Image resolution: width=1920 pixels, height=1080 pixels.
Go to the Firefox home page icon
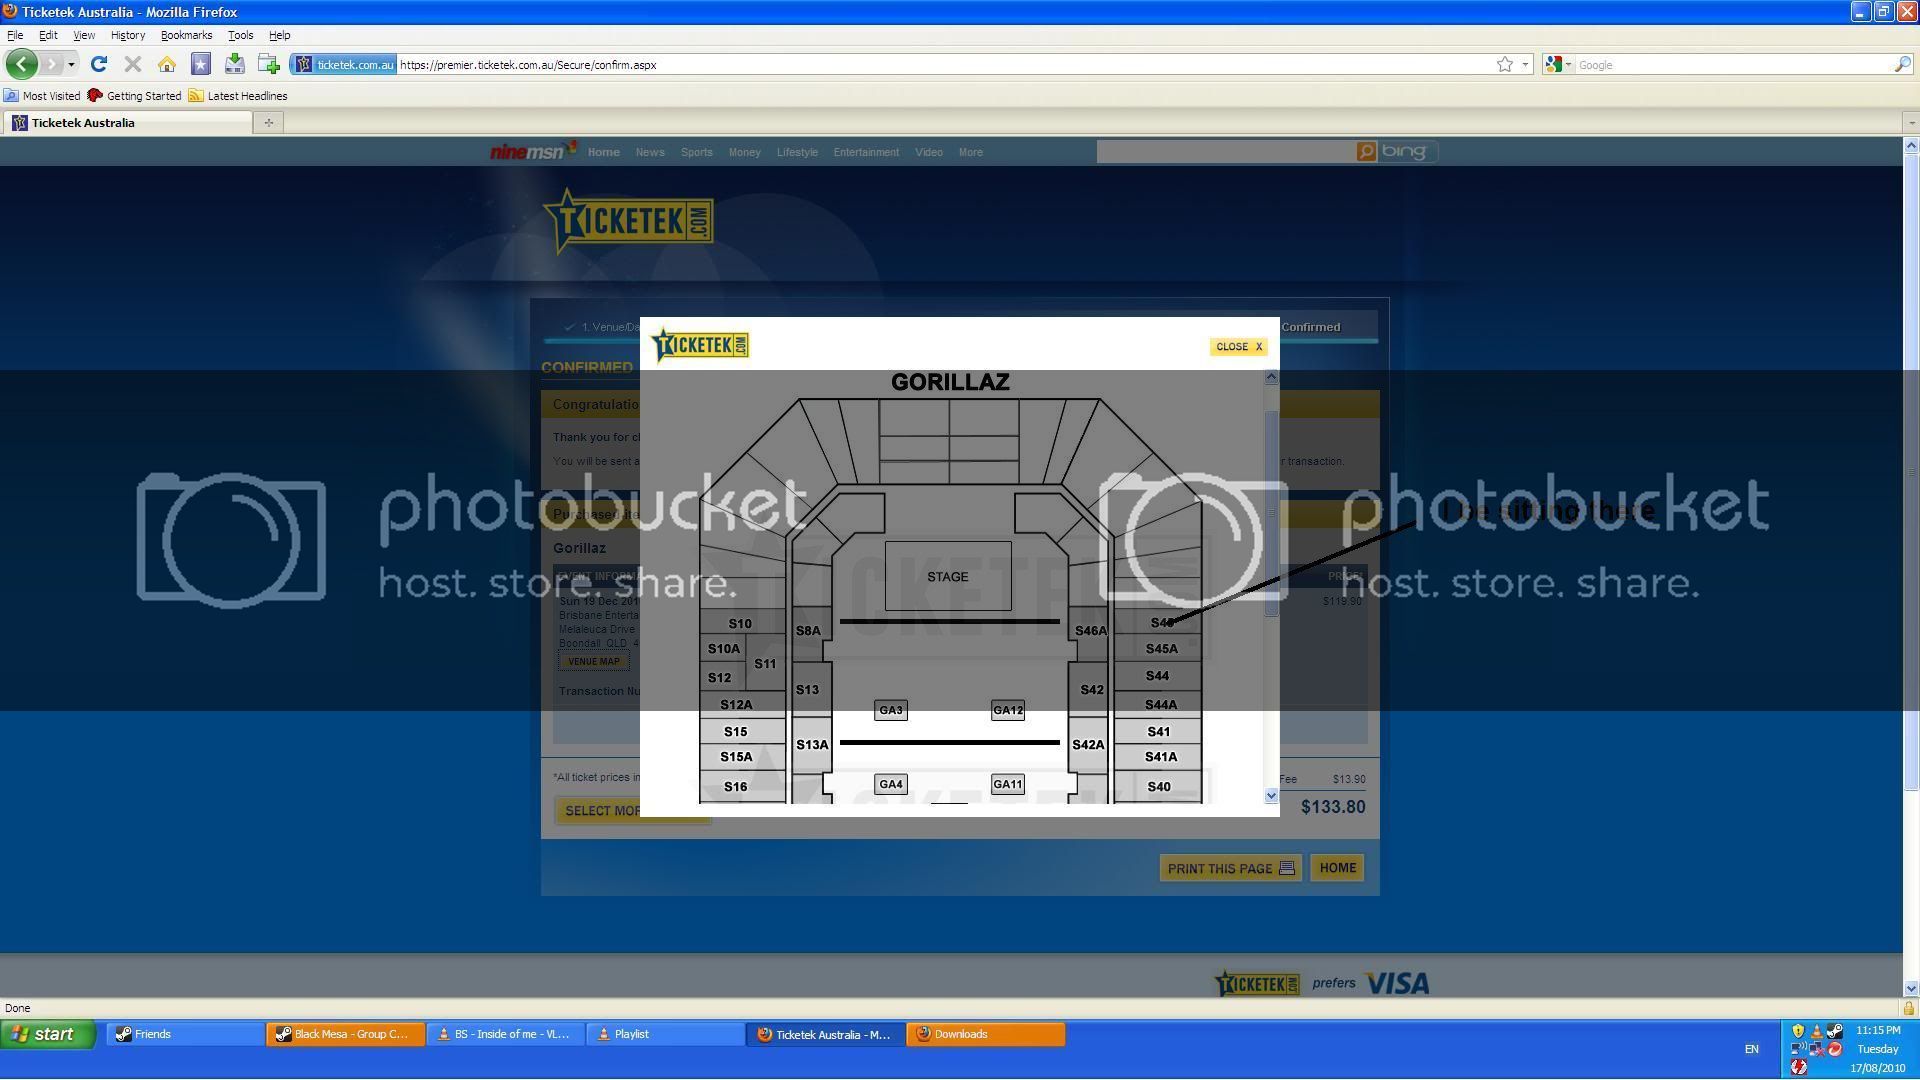click(167, 64)
